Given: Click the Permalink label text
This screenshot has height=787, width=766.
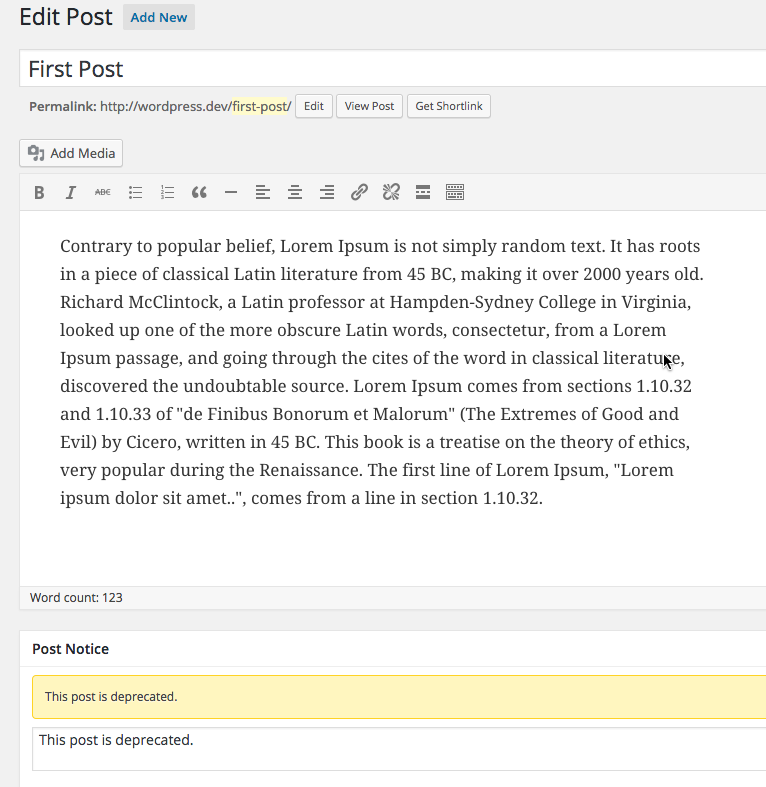Looking at the screenshot, I should click(x=63, y=106).
